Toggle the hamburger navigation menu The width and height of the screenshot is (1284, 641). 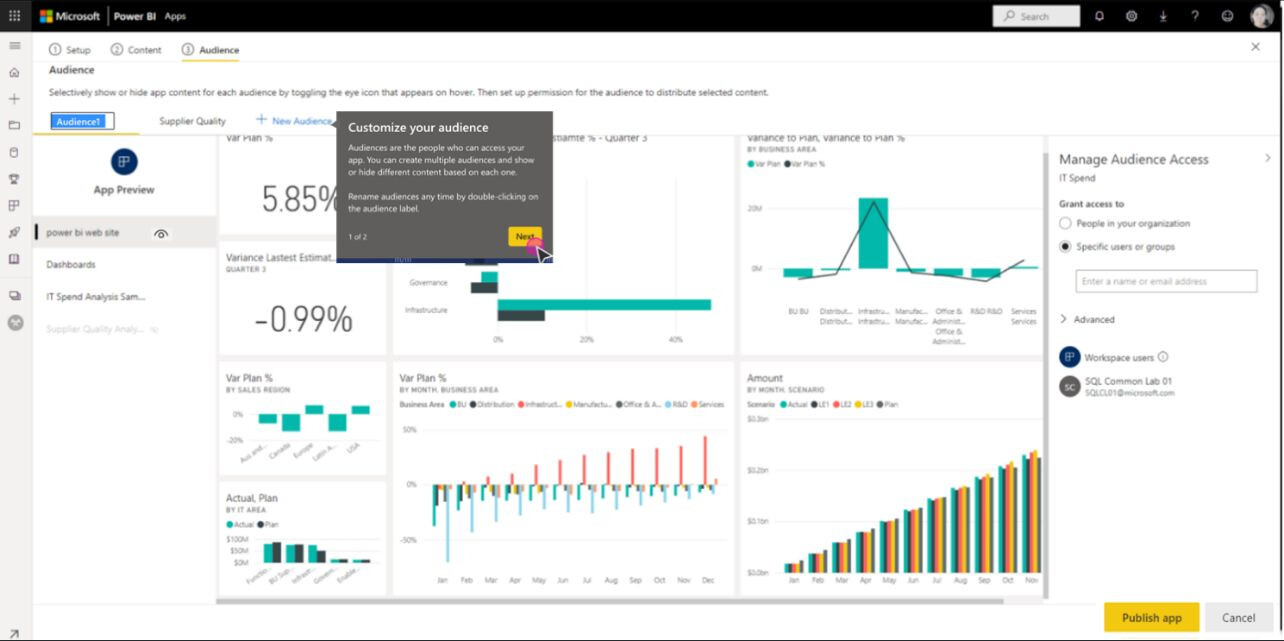[14, 46]
